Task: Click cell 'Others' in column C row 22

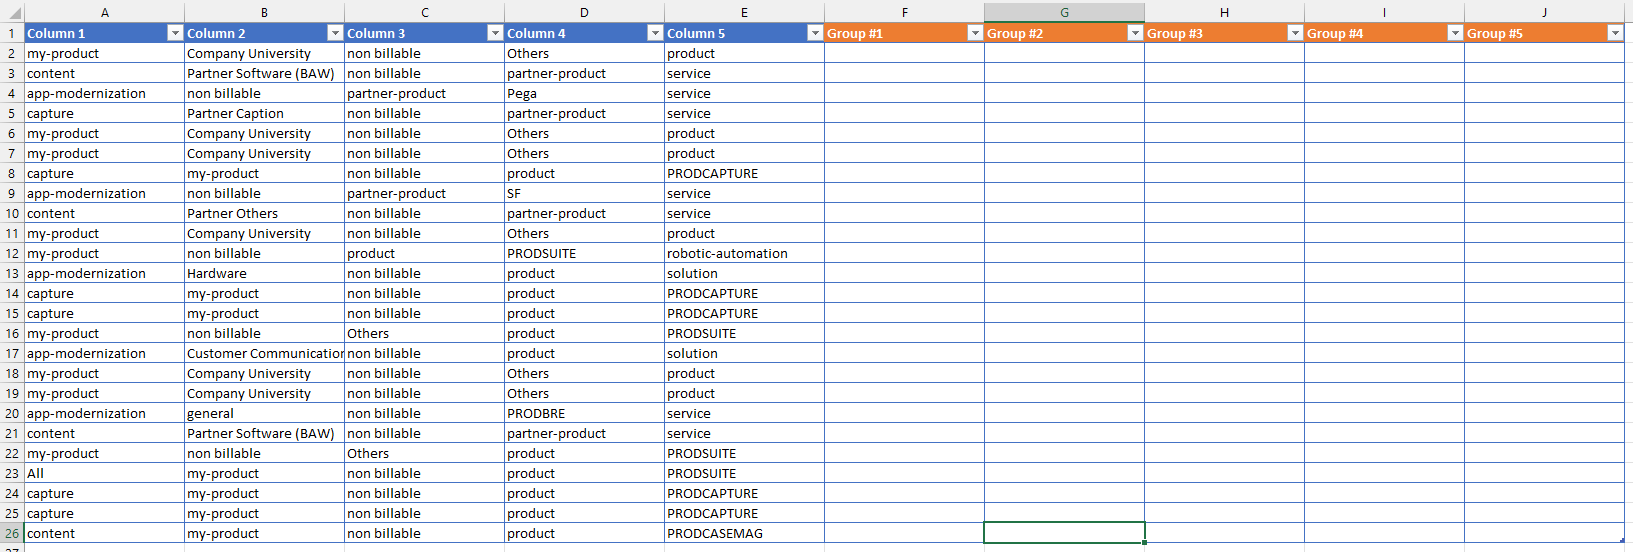Action: tap(425, 453)
